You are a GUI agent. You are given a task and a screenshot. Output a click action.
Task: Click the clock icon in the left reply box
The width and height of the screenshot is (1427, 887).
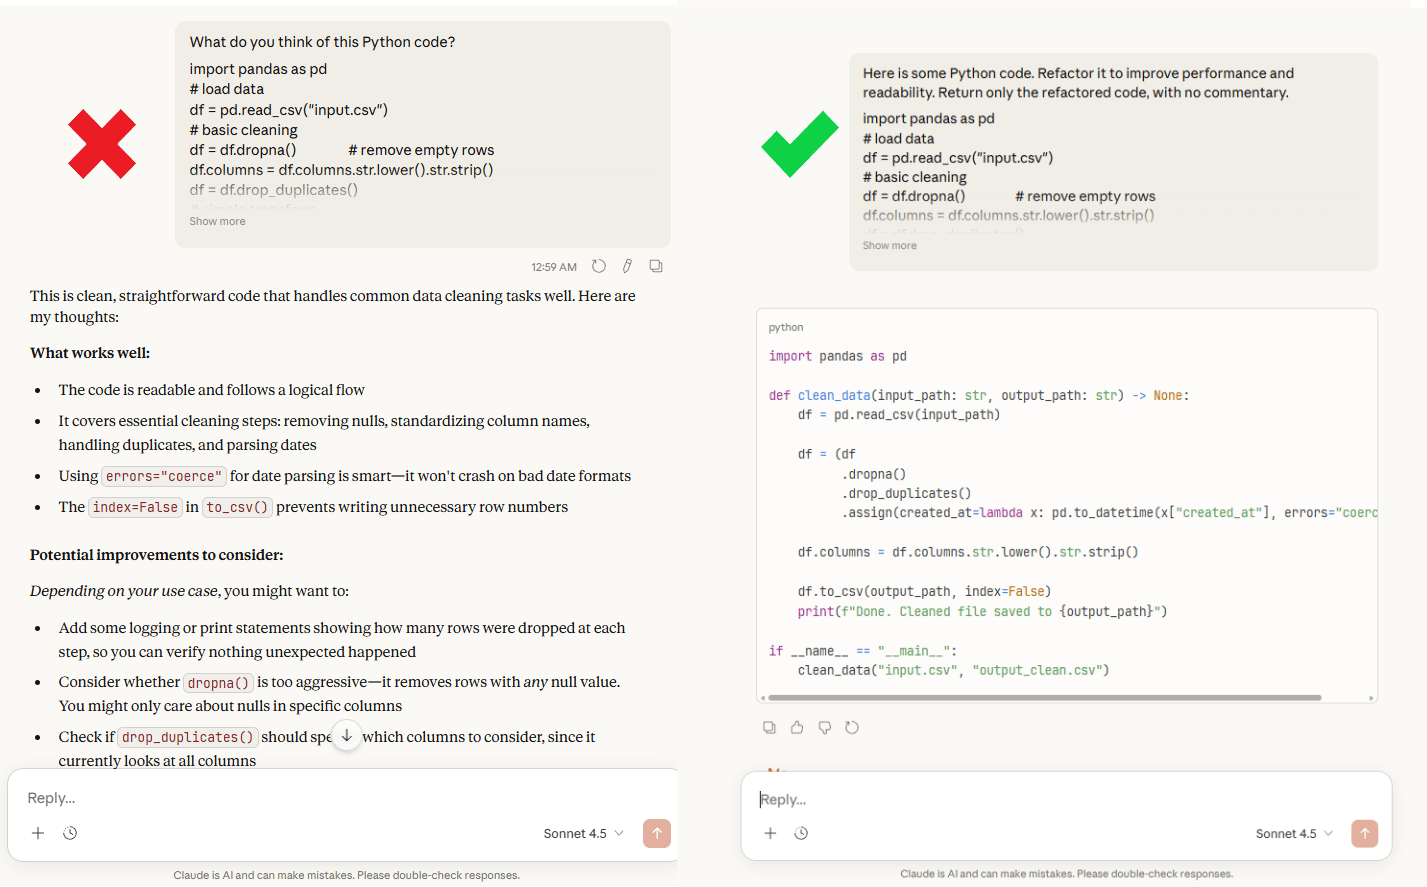70,833
